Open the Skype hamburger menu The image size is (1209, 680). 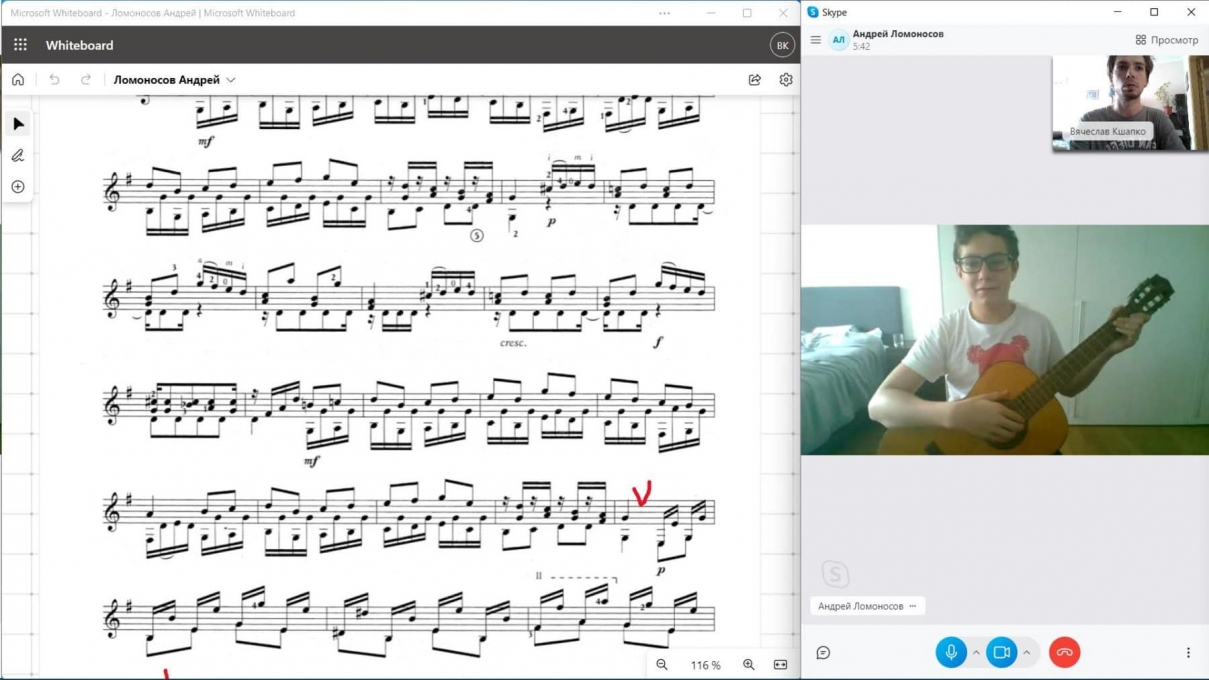click(815, 40)
